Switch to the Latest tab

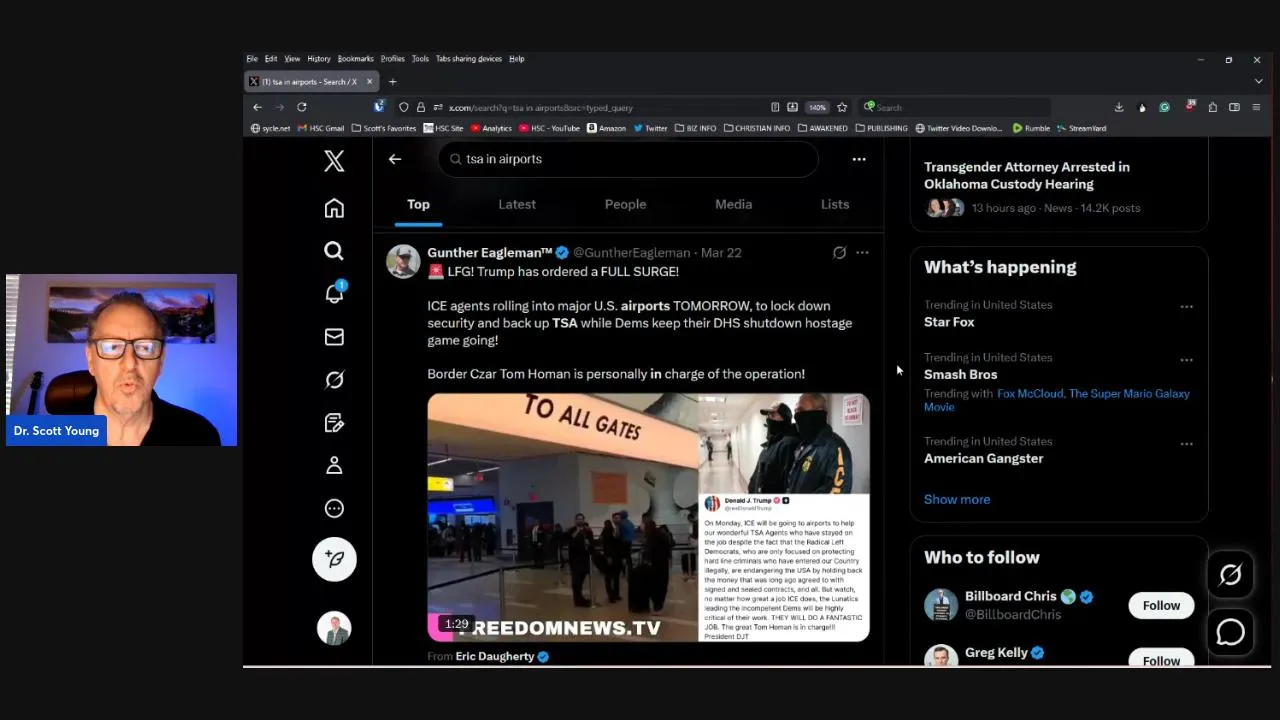pyautogui.click(x=517, y=204)
